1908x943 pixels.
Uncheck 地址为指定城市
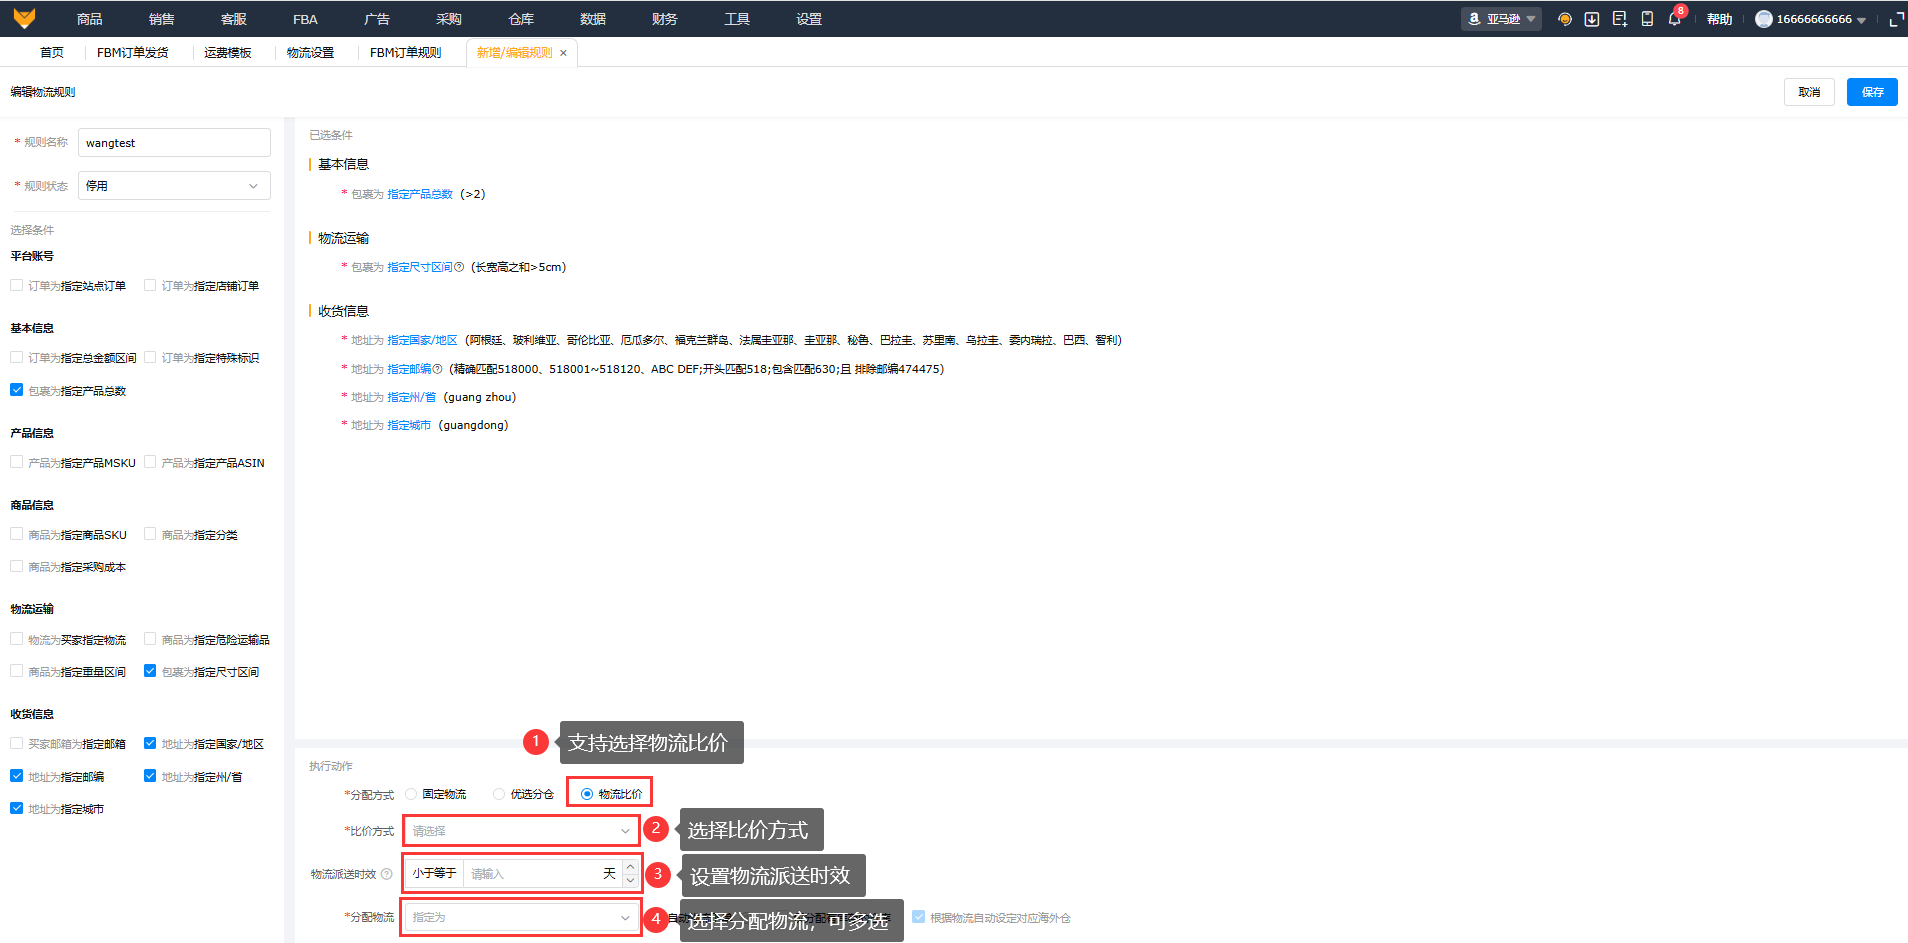(17, 808)
